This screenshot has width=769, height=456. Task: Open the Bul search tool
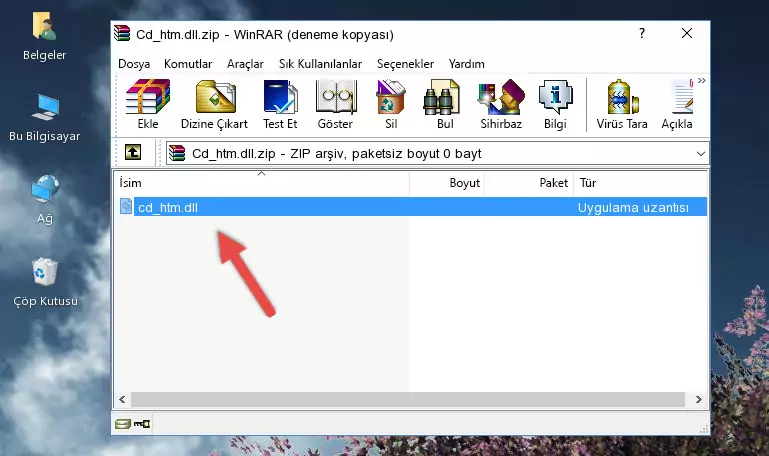[x=445, y=104]
